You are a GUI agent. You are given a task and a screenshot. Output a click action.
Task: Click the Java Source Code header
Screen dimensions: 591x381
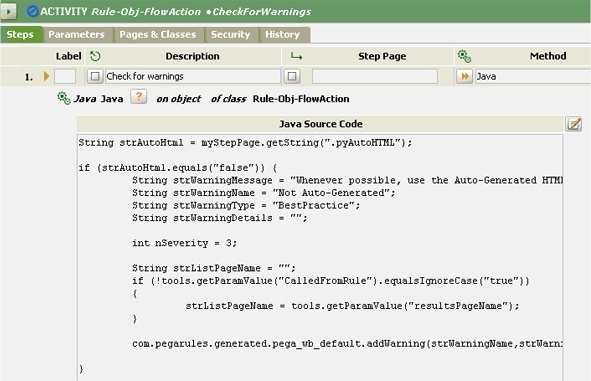[320, 124]
